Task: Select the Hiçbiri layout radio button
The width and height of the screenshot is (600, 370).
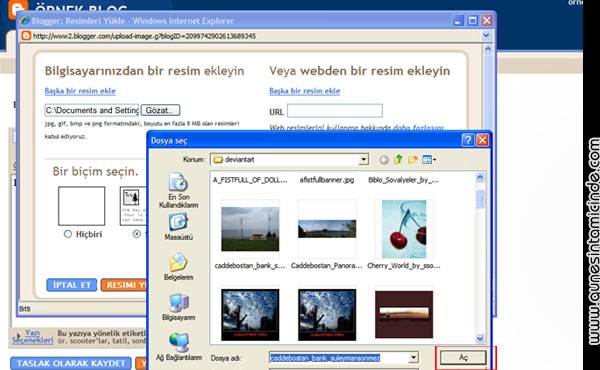Action: (68, 234)
